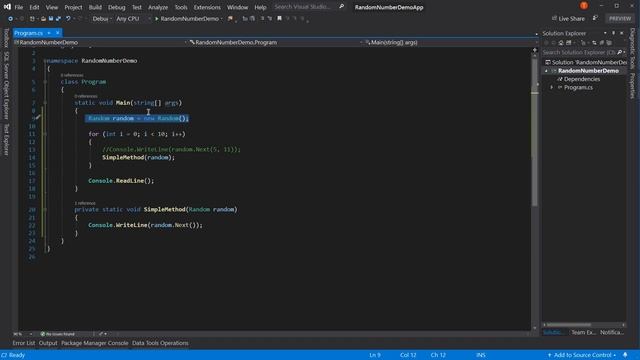Close the Program.cs tab
This screenshot has height=360, width=640.
tap(58, 33)
